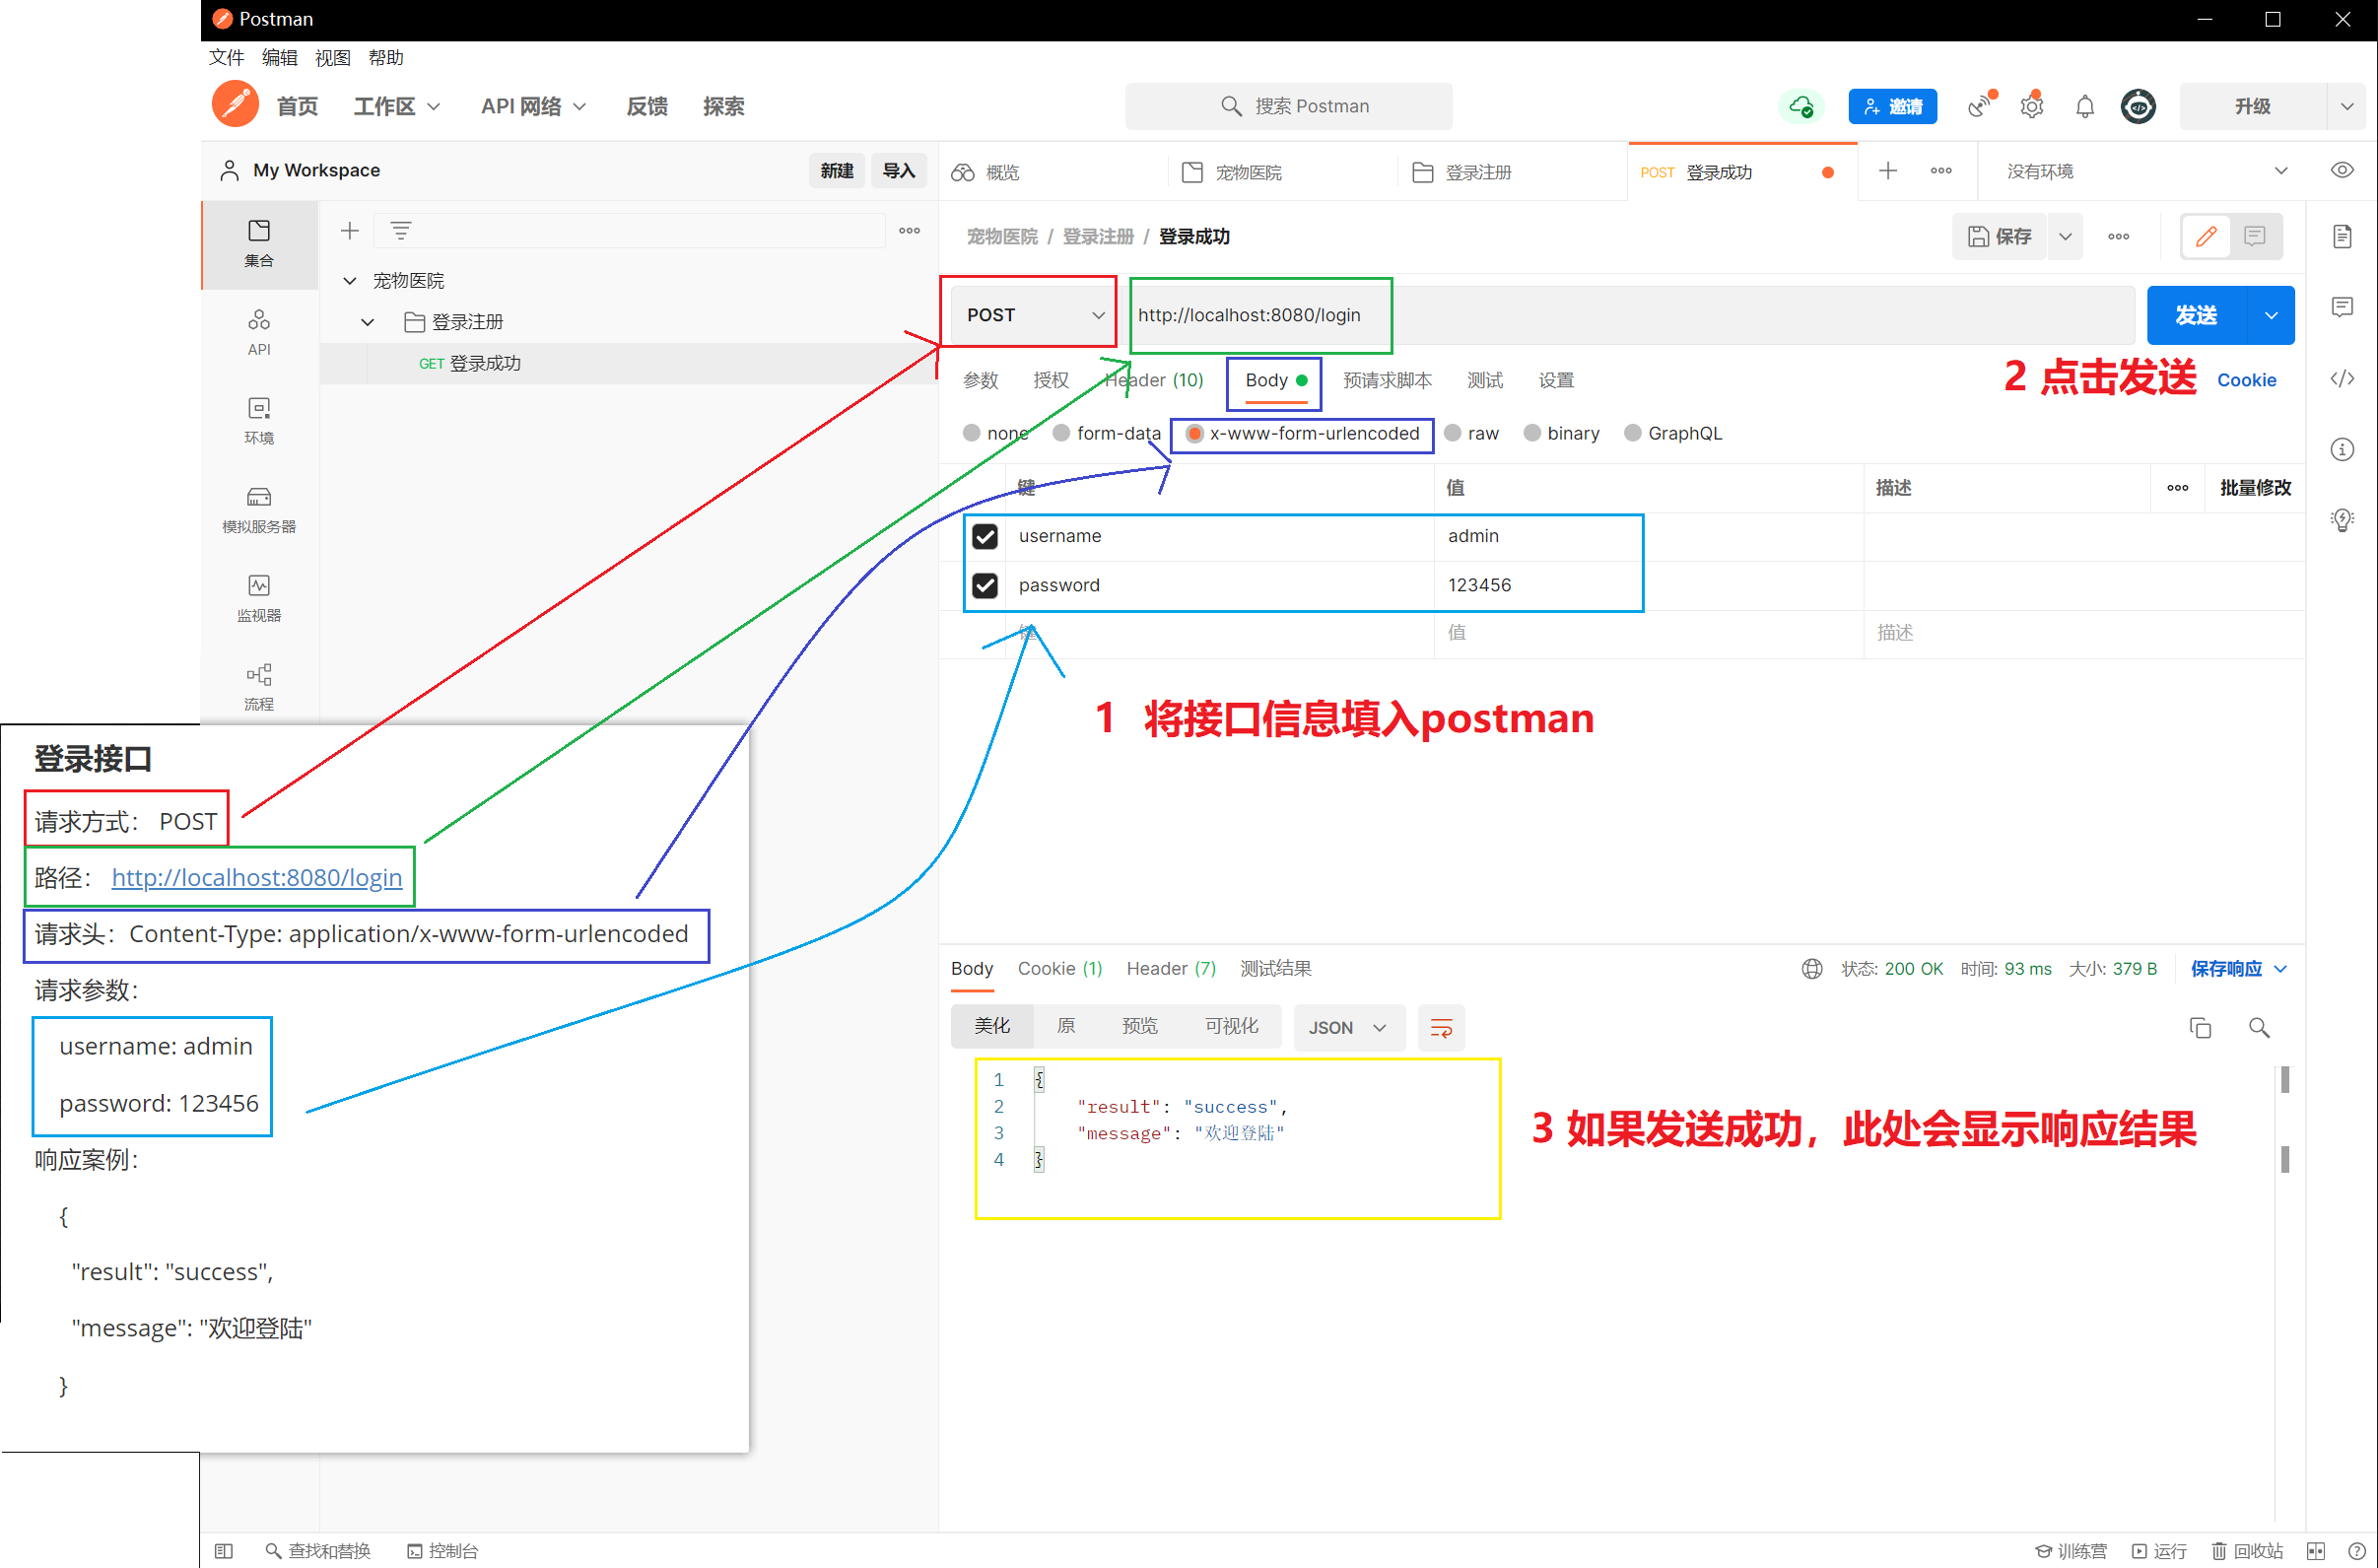The image size is (2378, 1568).
Task: Open the Environments (环境) sidebar icon
Action: pos(258,419)
